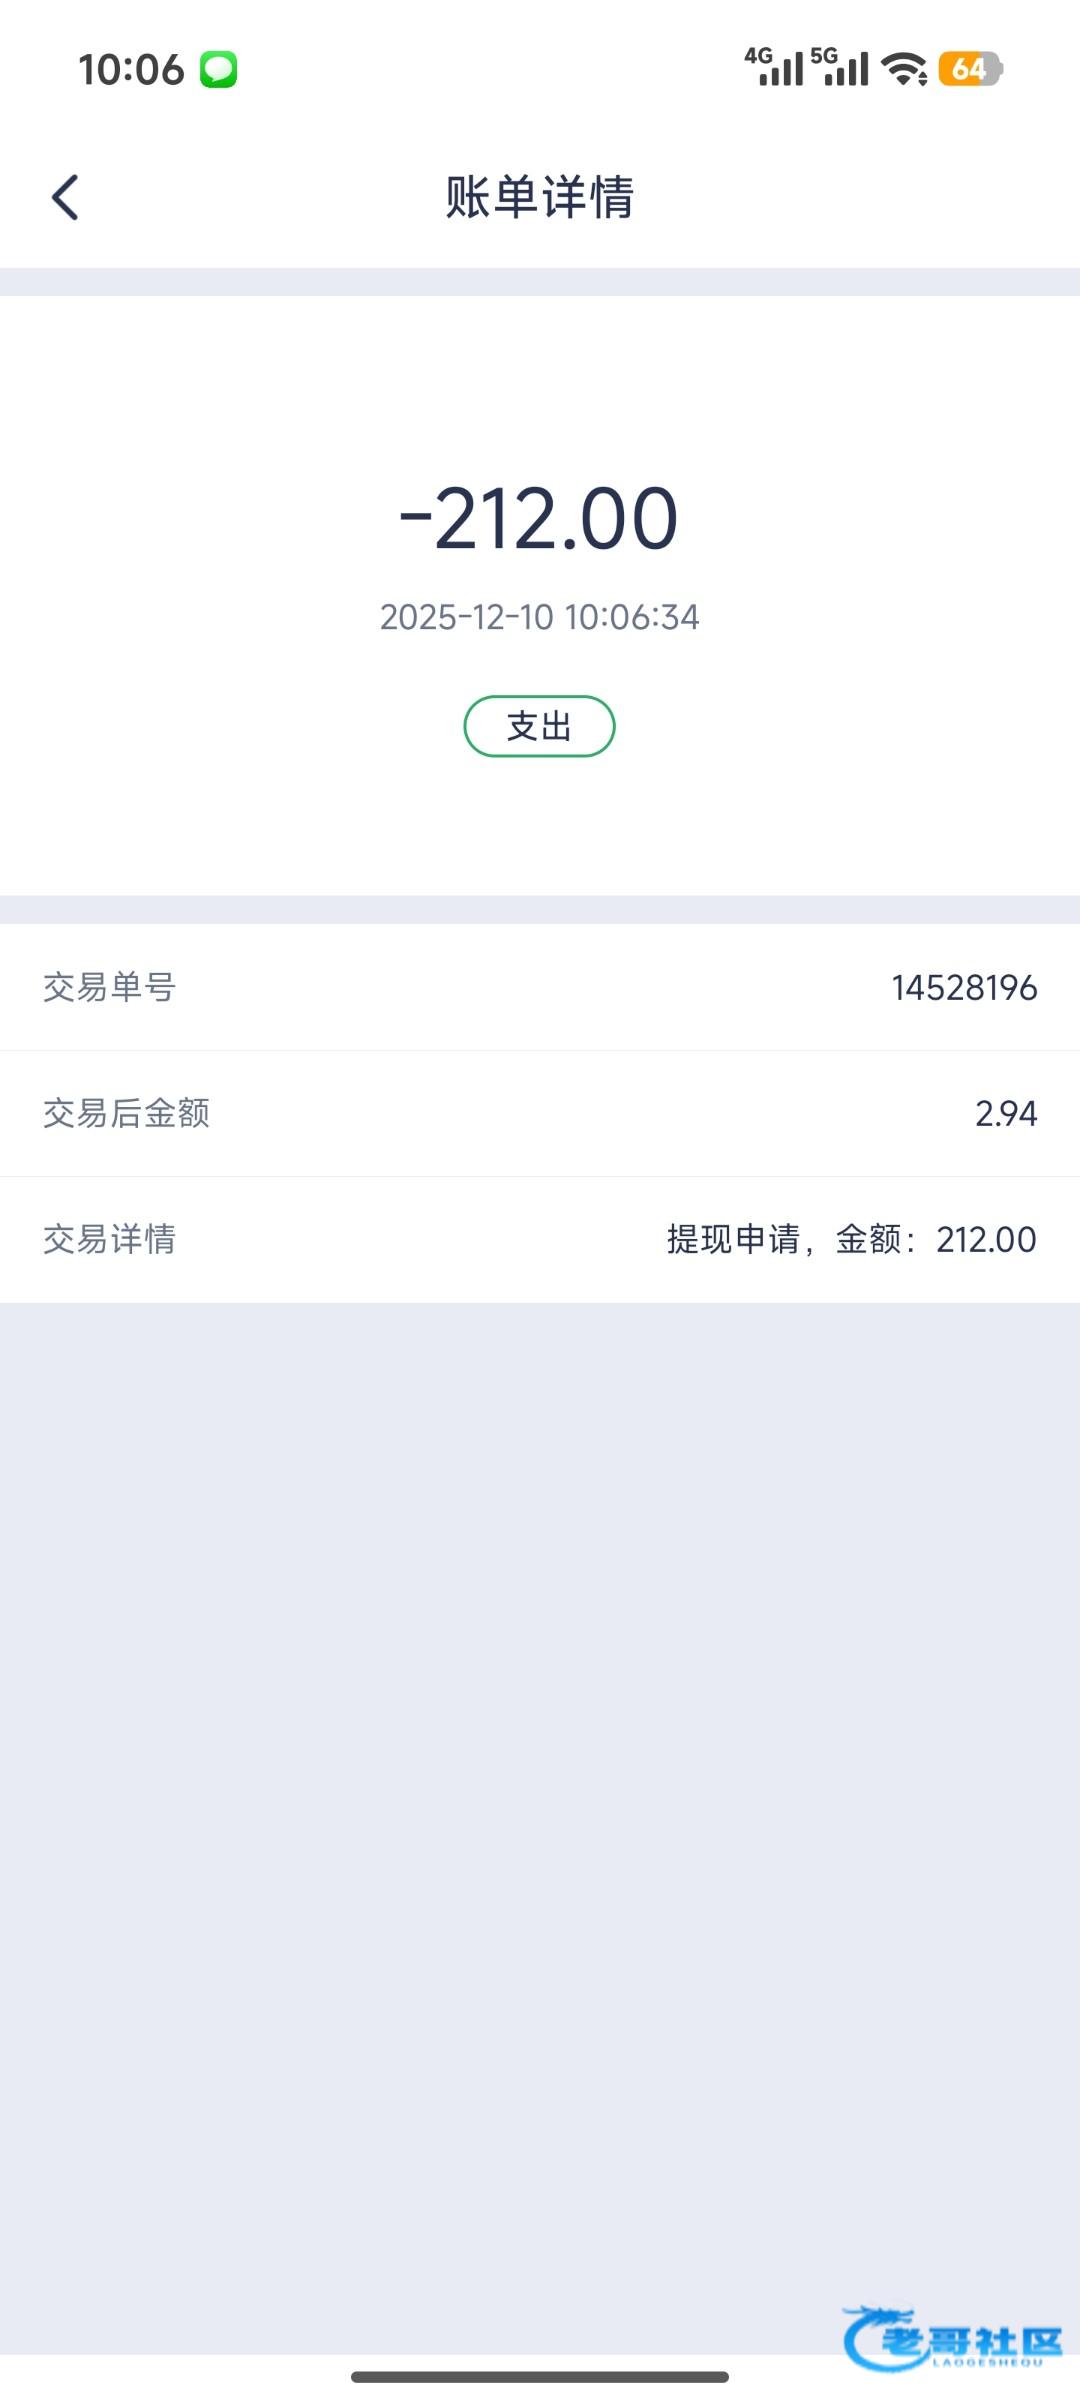Tap the 支出 expense tag
Screen dimensions: 1080x2400
coord(539,726)
